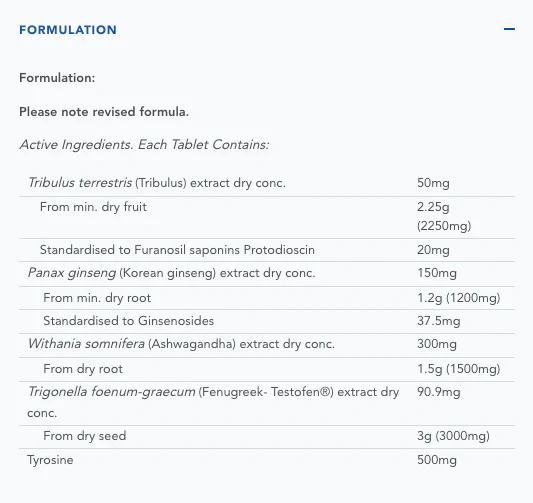
Task: Click the 90.9mg Fenugreek amount
Action: tap(439, 392)
